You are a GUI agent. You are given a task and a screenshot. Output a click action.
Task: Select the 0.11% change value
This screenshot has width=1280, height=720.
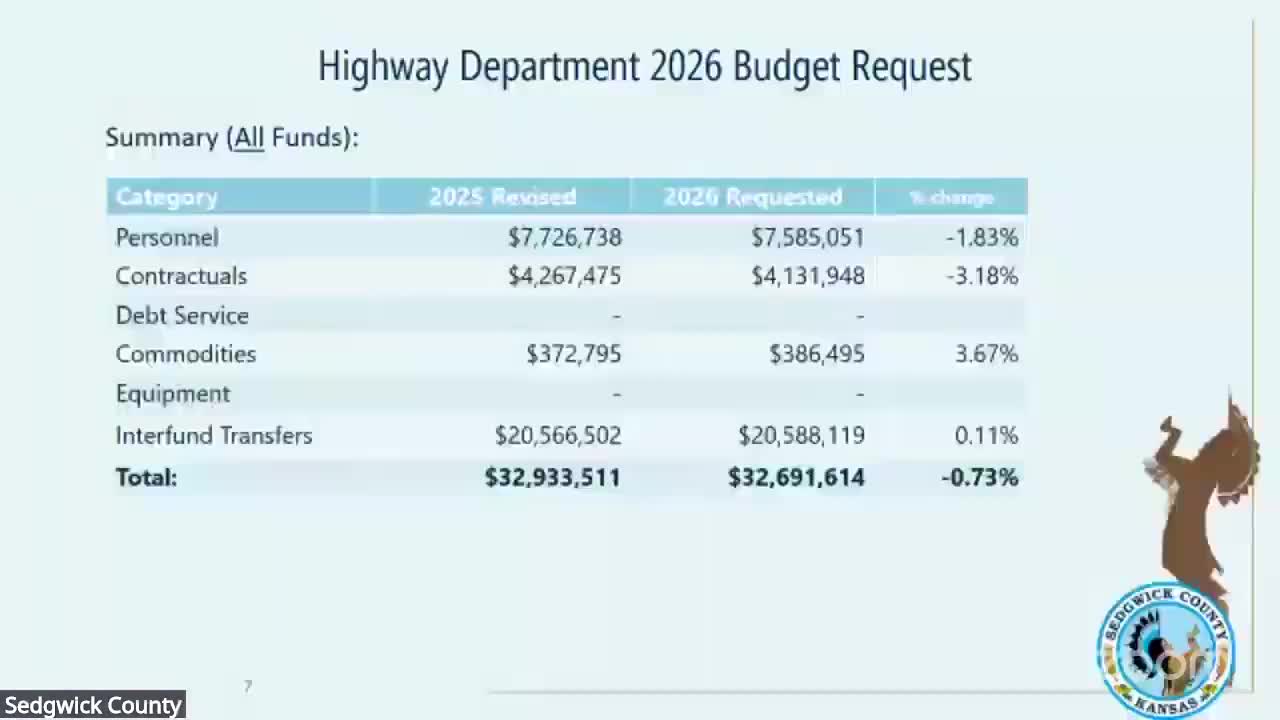986,436
